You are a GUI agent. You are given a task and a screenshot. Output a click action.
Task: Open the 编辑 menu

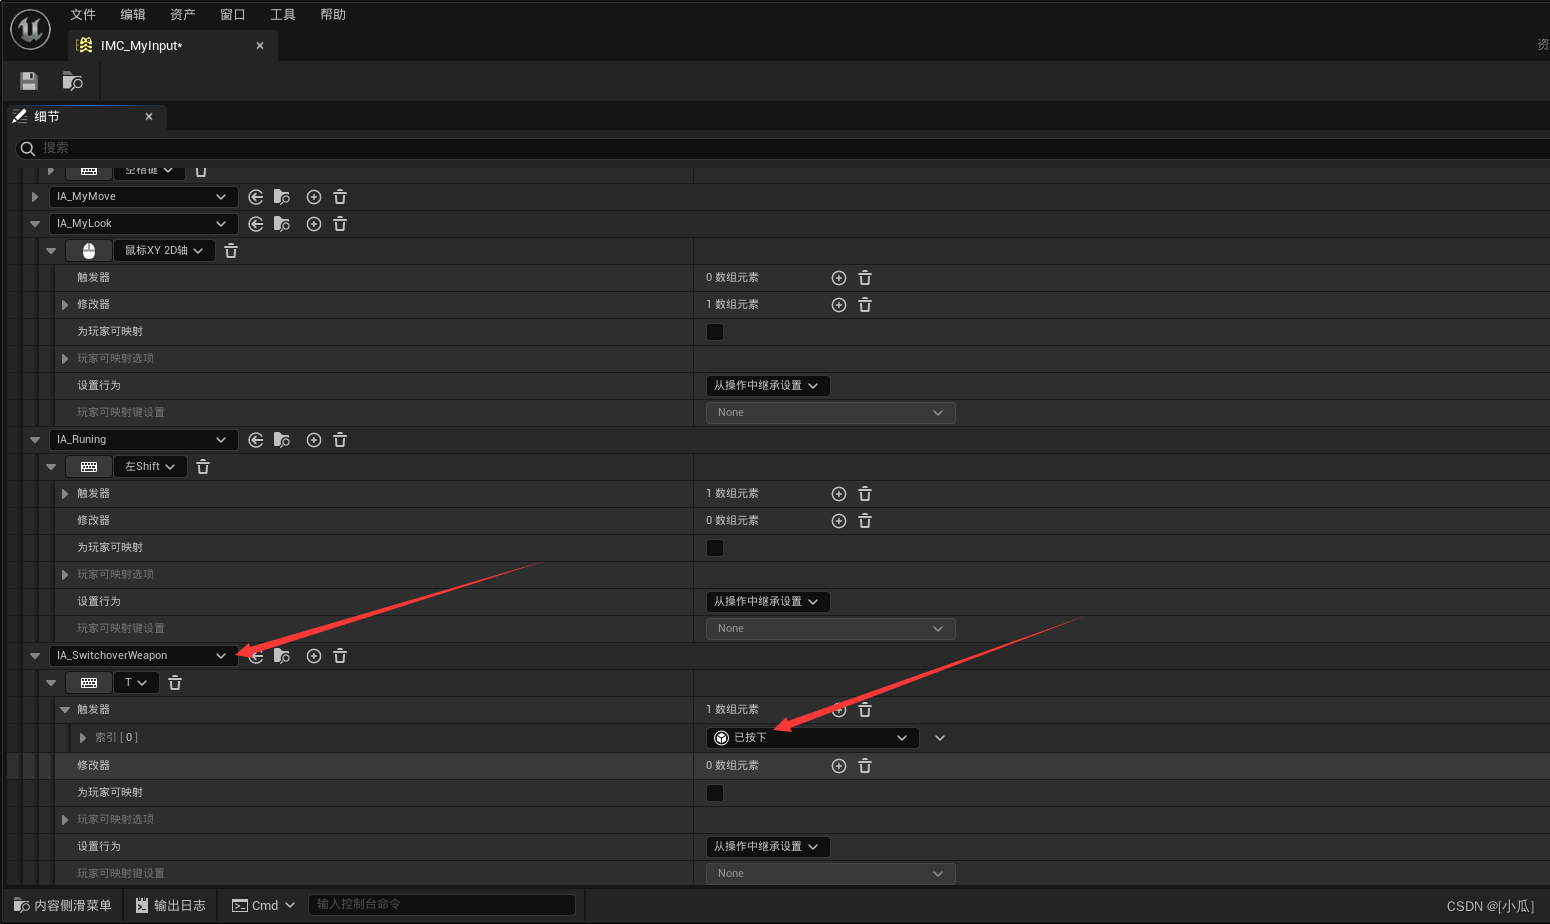click(133, 15)
